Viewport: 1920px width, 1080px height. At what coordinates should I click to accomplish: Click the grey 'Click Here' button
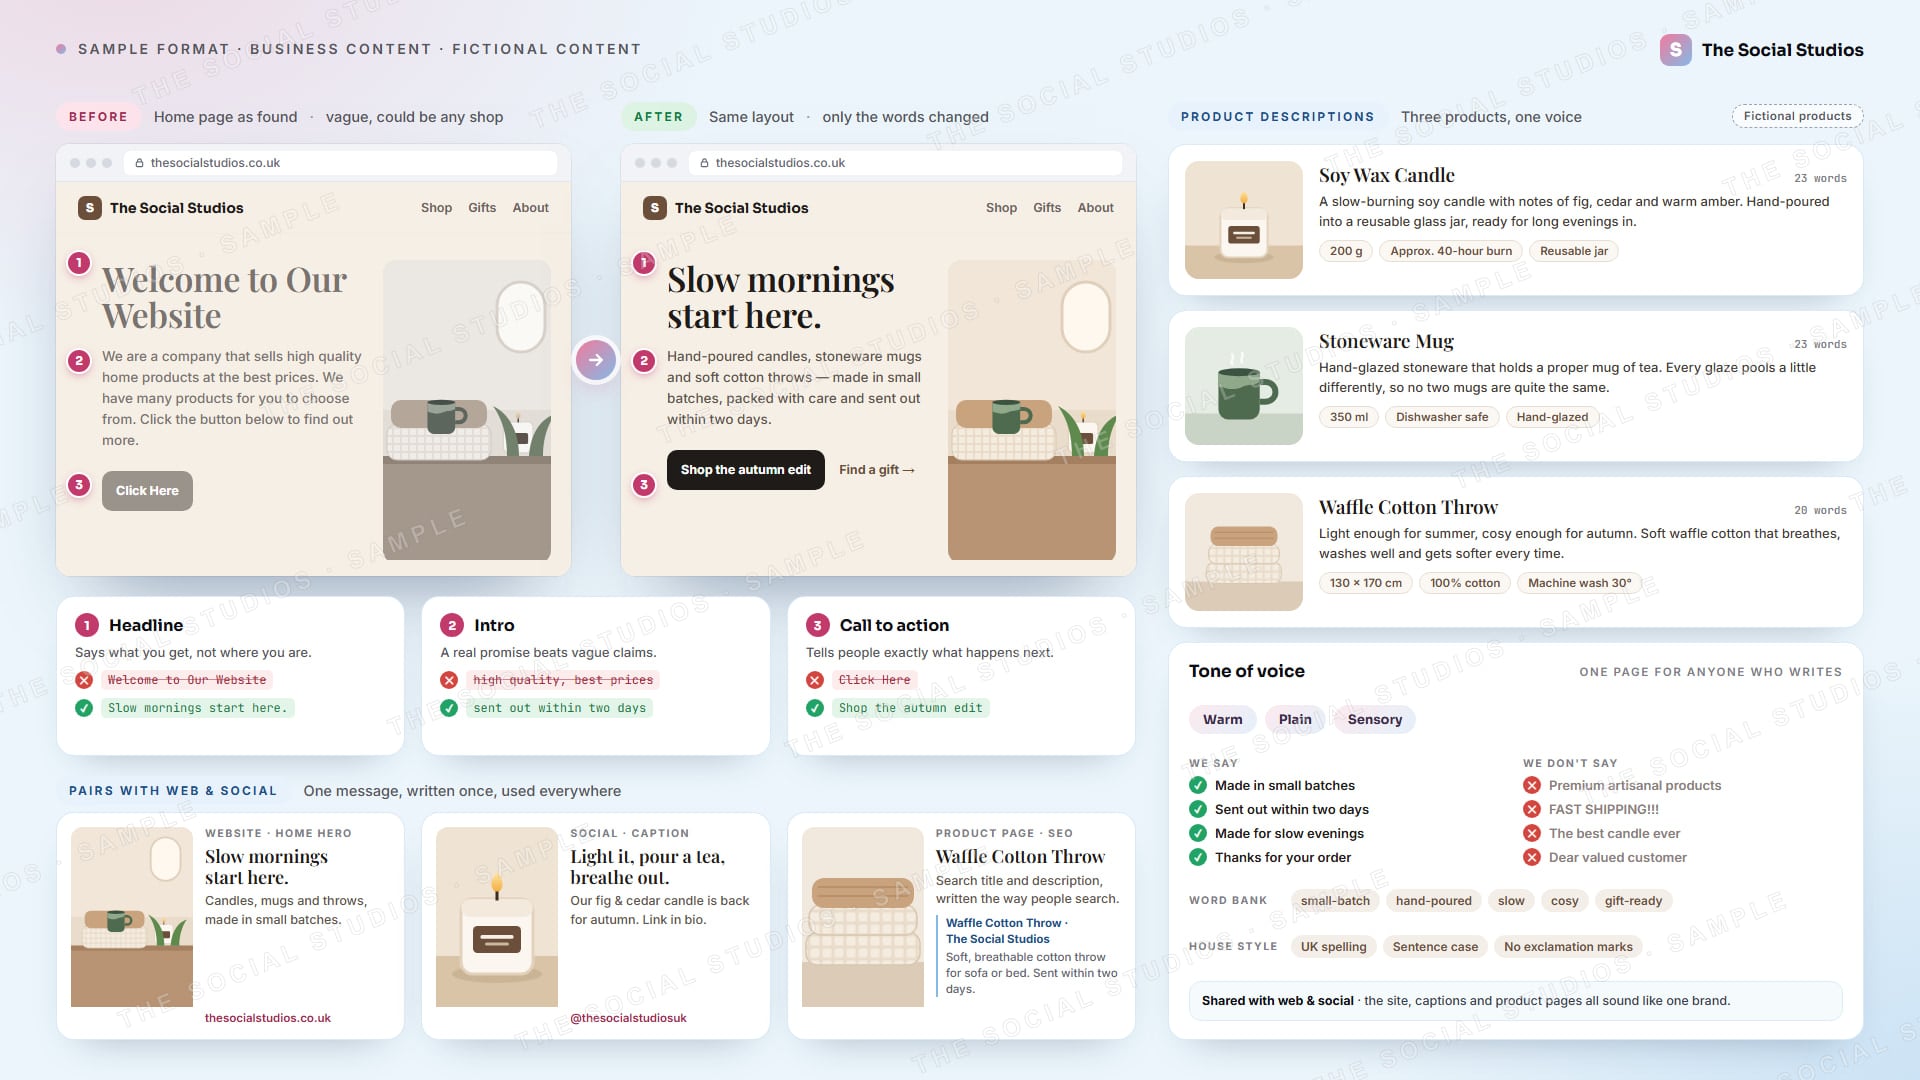(x=147, y=491)
